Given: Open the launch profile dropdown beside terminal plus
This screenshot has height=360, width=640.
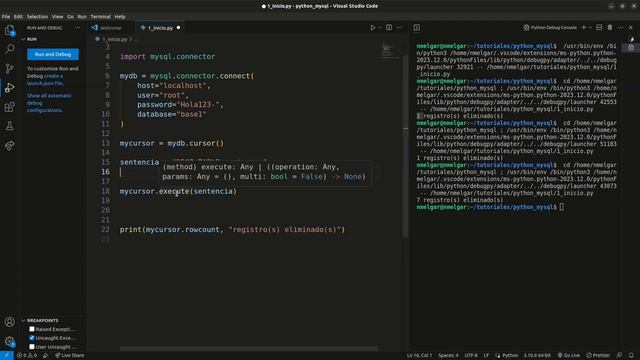Looking at the screenshot, I should pos(590,28).
